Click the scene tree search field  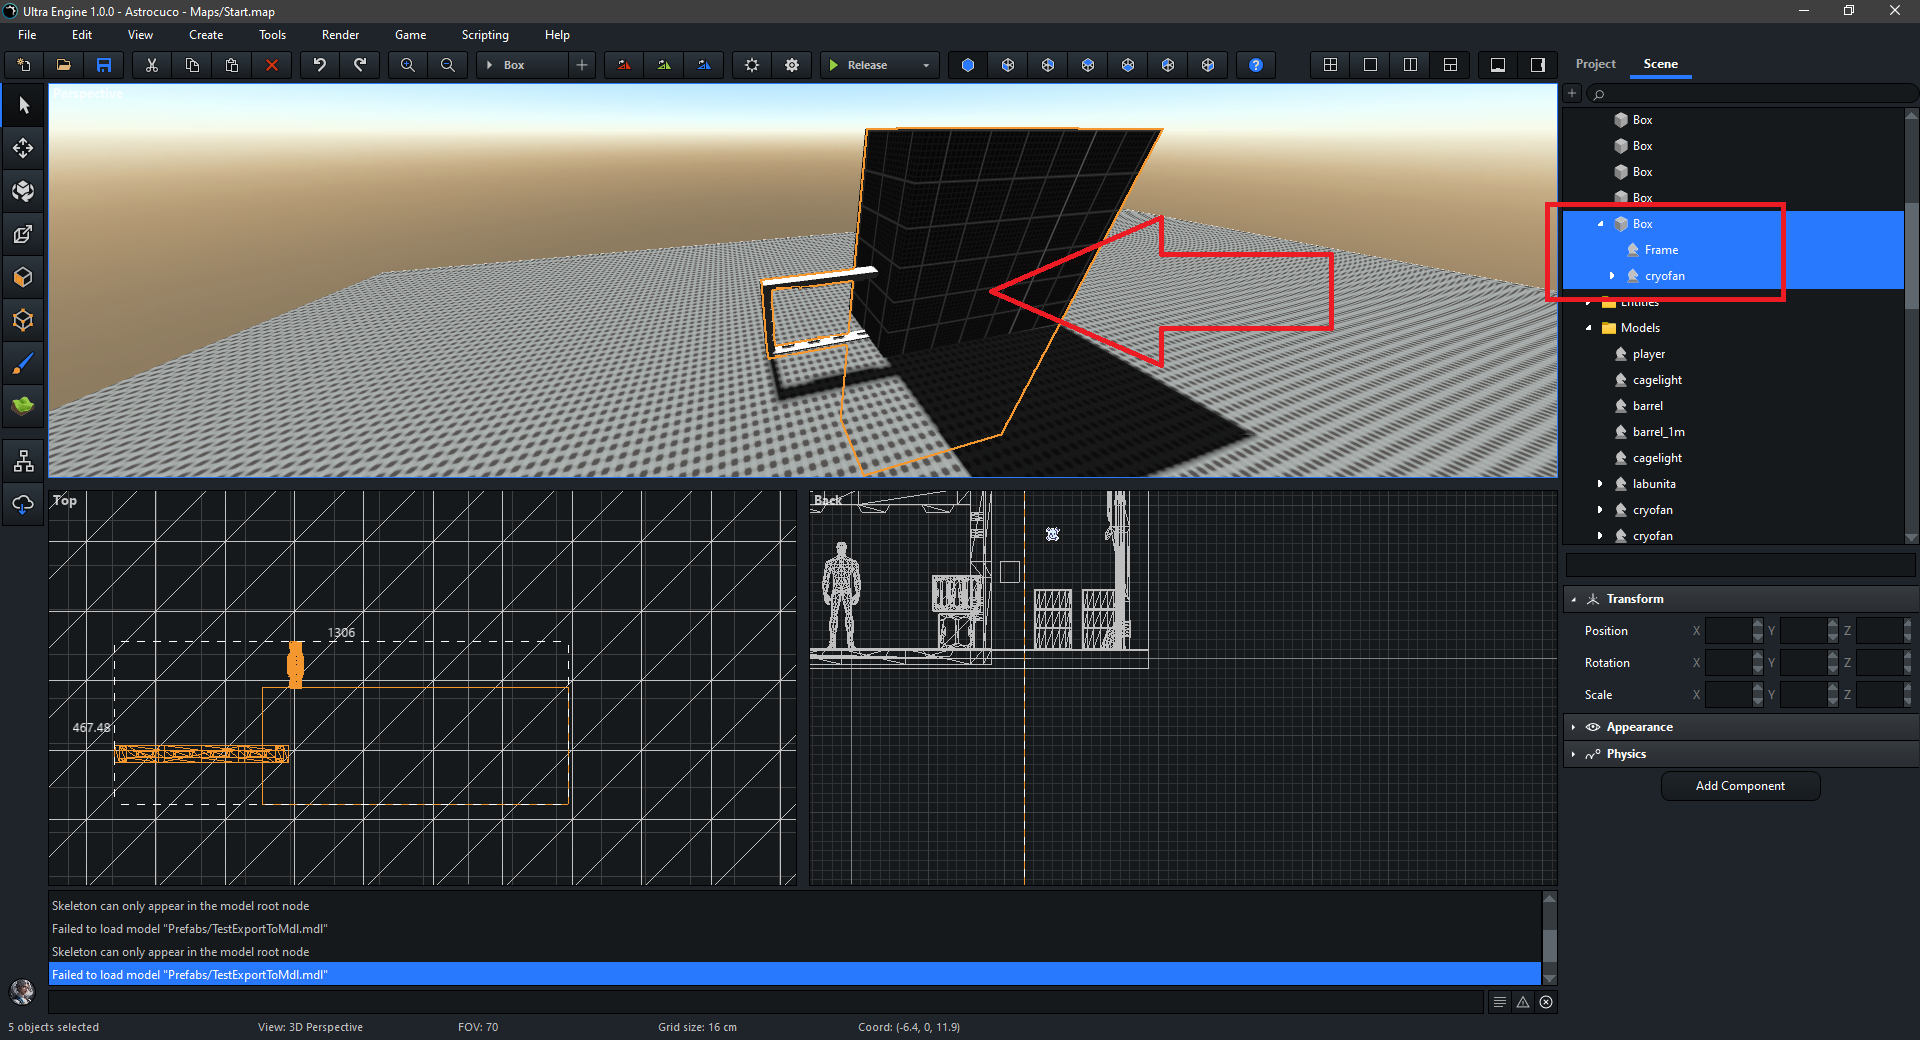click(x=1750, y=94)
